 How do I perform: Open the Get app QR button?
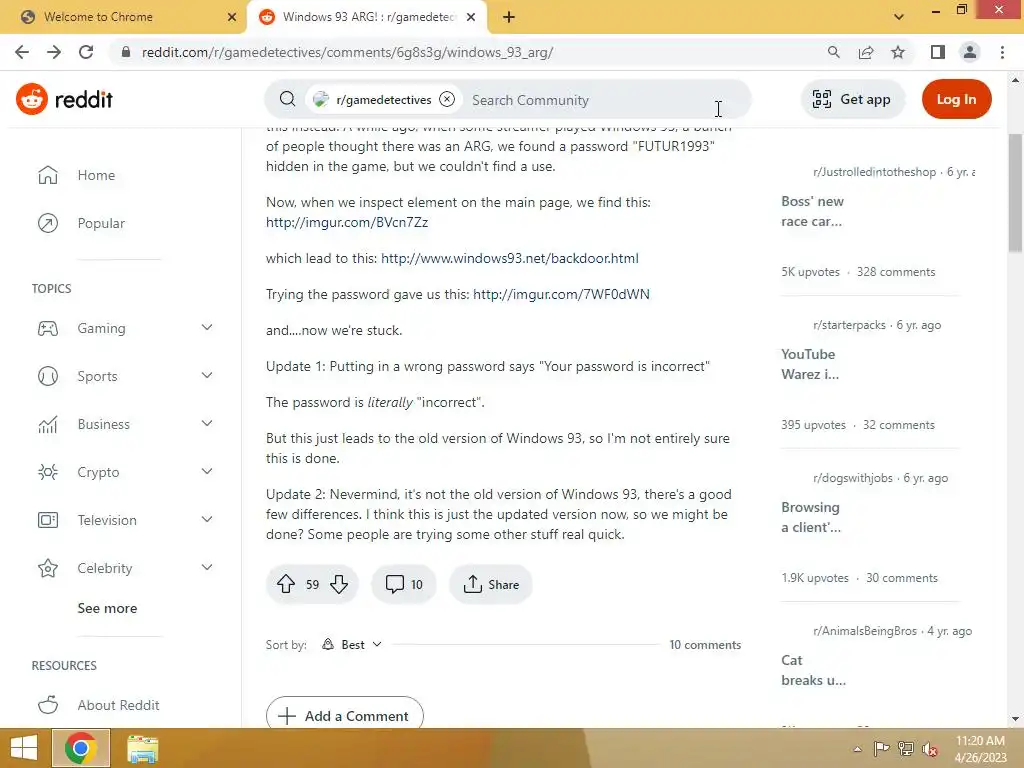point(852,99)
